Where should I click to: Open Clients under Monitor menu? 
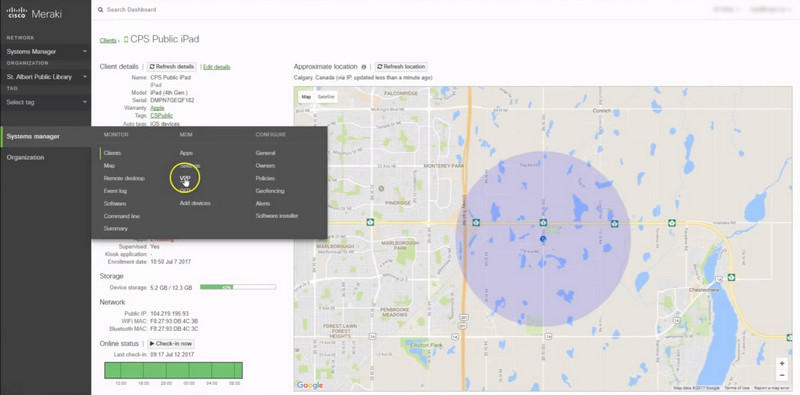[x=112, y=153]
